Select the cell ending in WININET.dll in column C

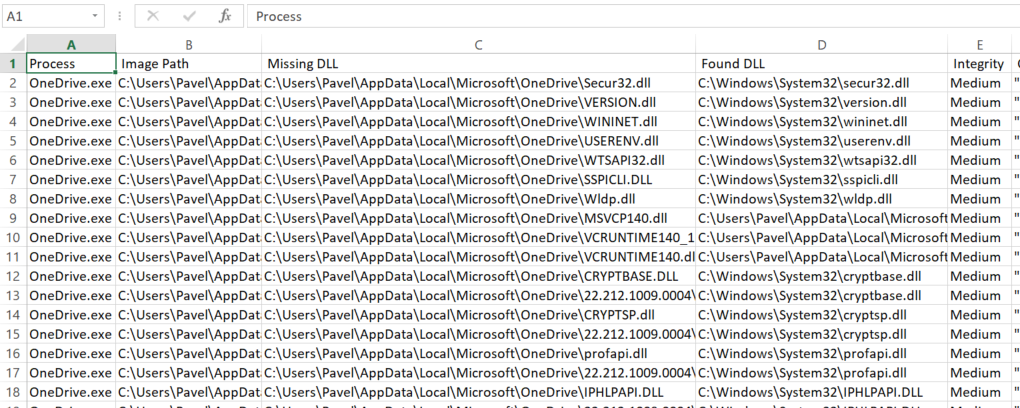478,122
